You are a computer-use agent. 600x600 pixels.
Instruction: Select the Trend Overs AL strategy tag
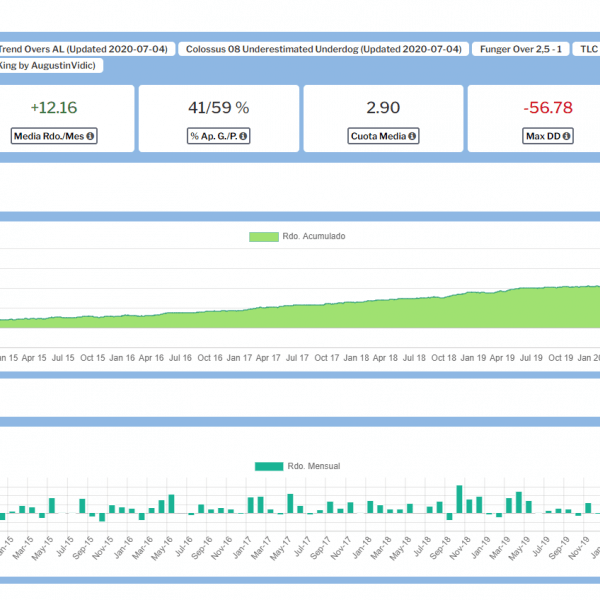click(x=86, y=48)
